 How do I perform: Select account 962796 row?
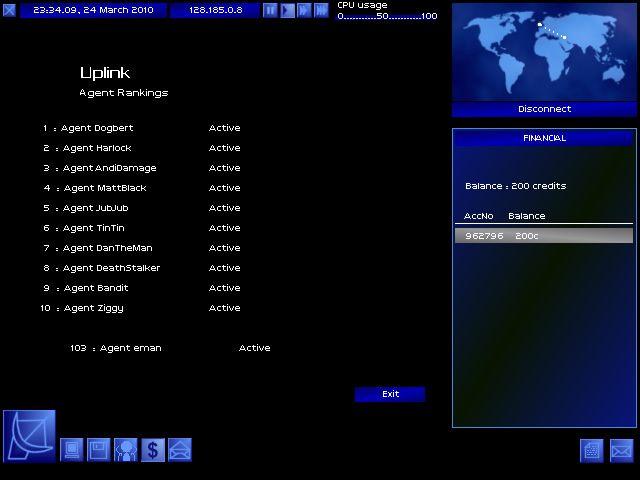544,236
